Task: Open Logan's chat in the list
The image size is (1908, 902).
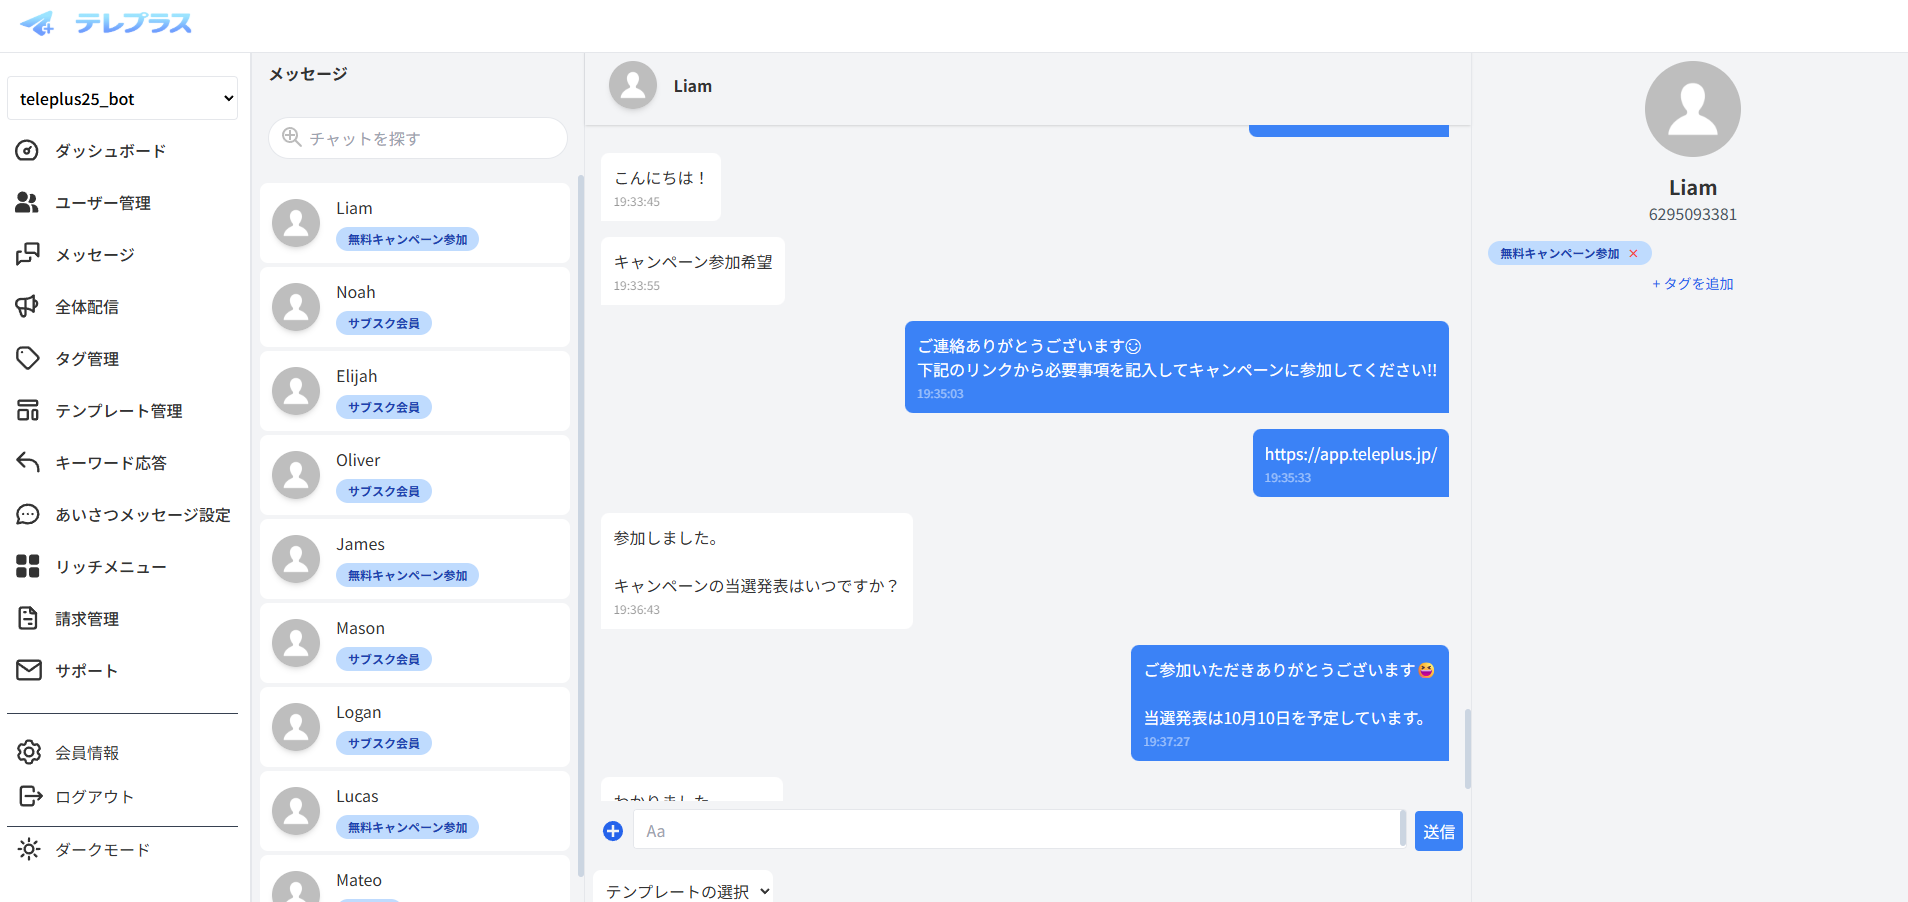Action: pyautogui.click(x=415, y=727)
